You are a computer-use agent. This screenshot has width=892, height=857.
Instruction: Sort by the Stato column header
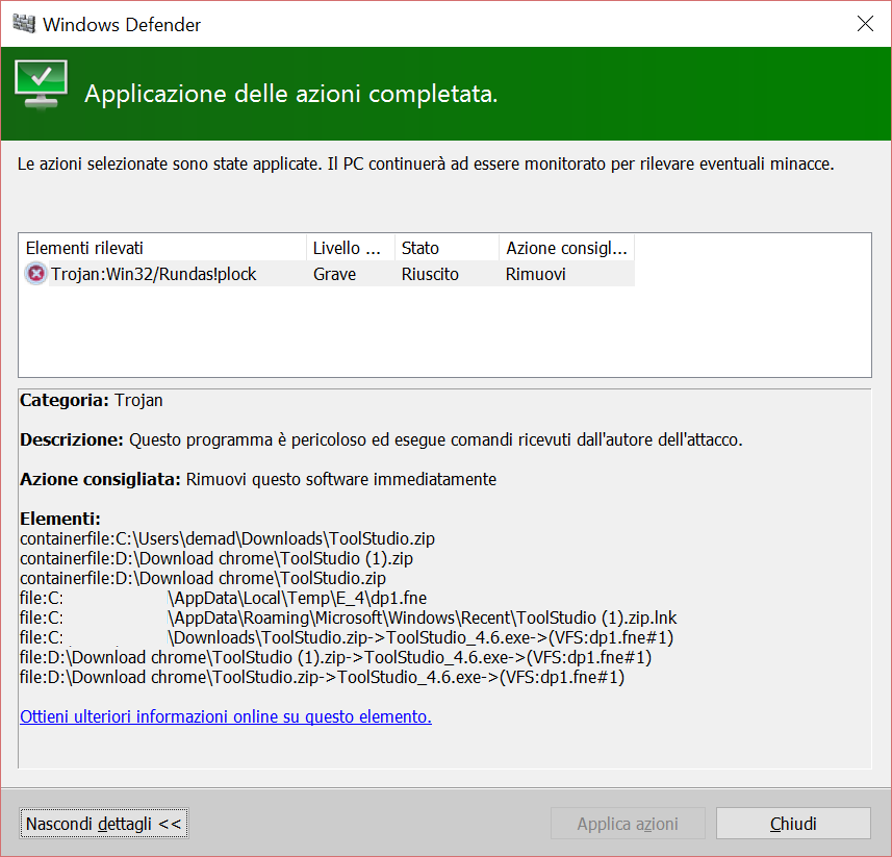[447, 248]
